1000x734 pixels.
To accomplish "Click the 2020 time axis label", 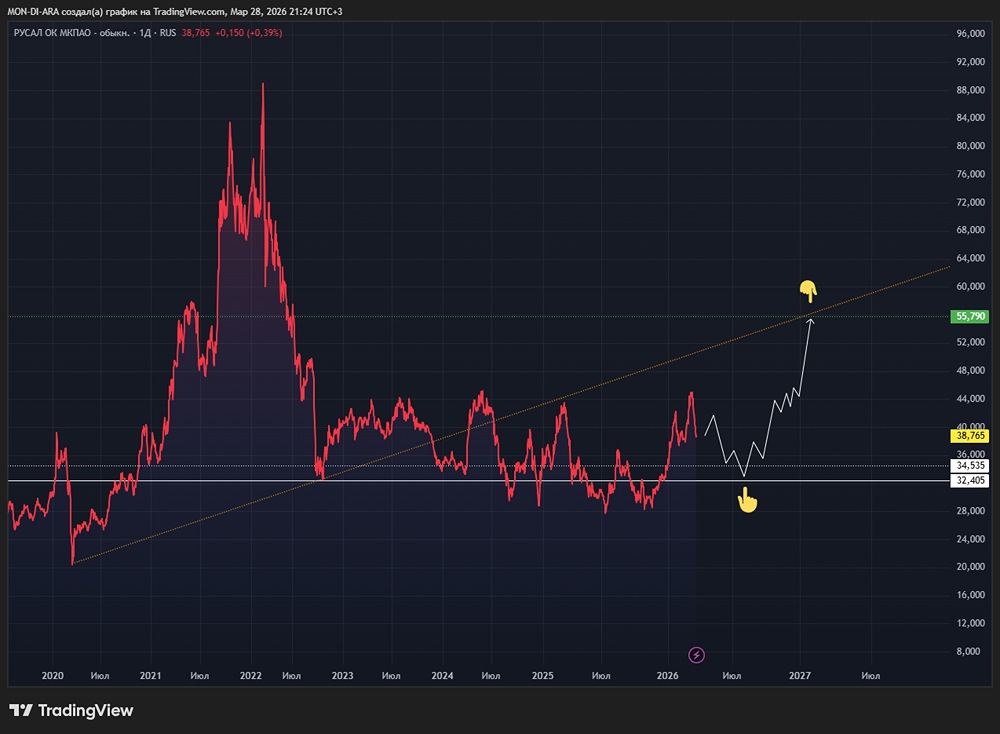I will tap(52, 675).
